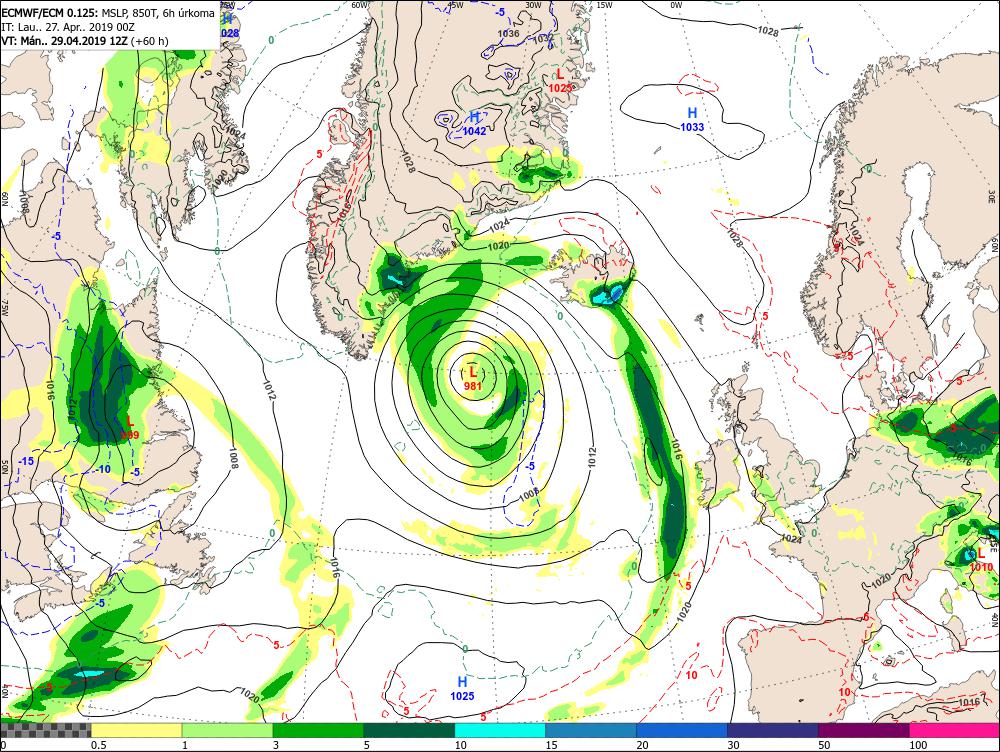Click the '1036' isobar label over northern Greenland
Viewport: 1000px width, 752px height.
[x=508, y=34]
